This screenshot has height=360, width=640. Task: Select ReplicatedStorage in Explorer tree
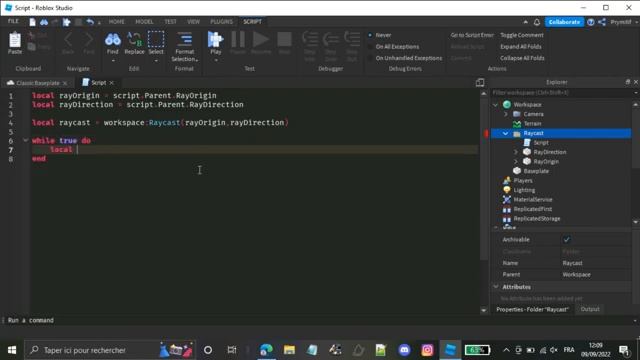tap(537, 219)
